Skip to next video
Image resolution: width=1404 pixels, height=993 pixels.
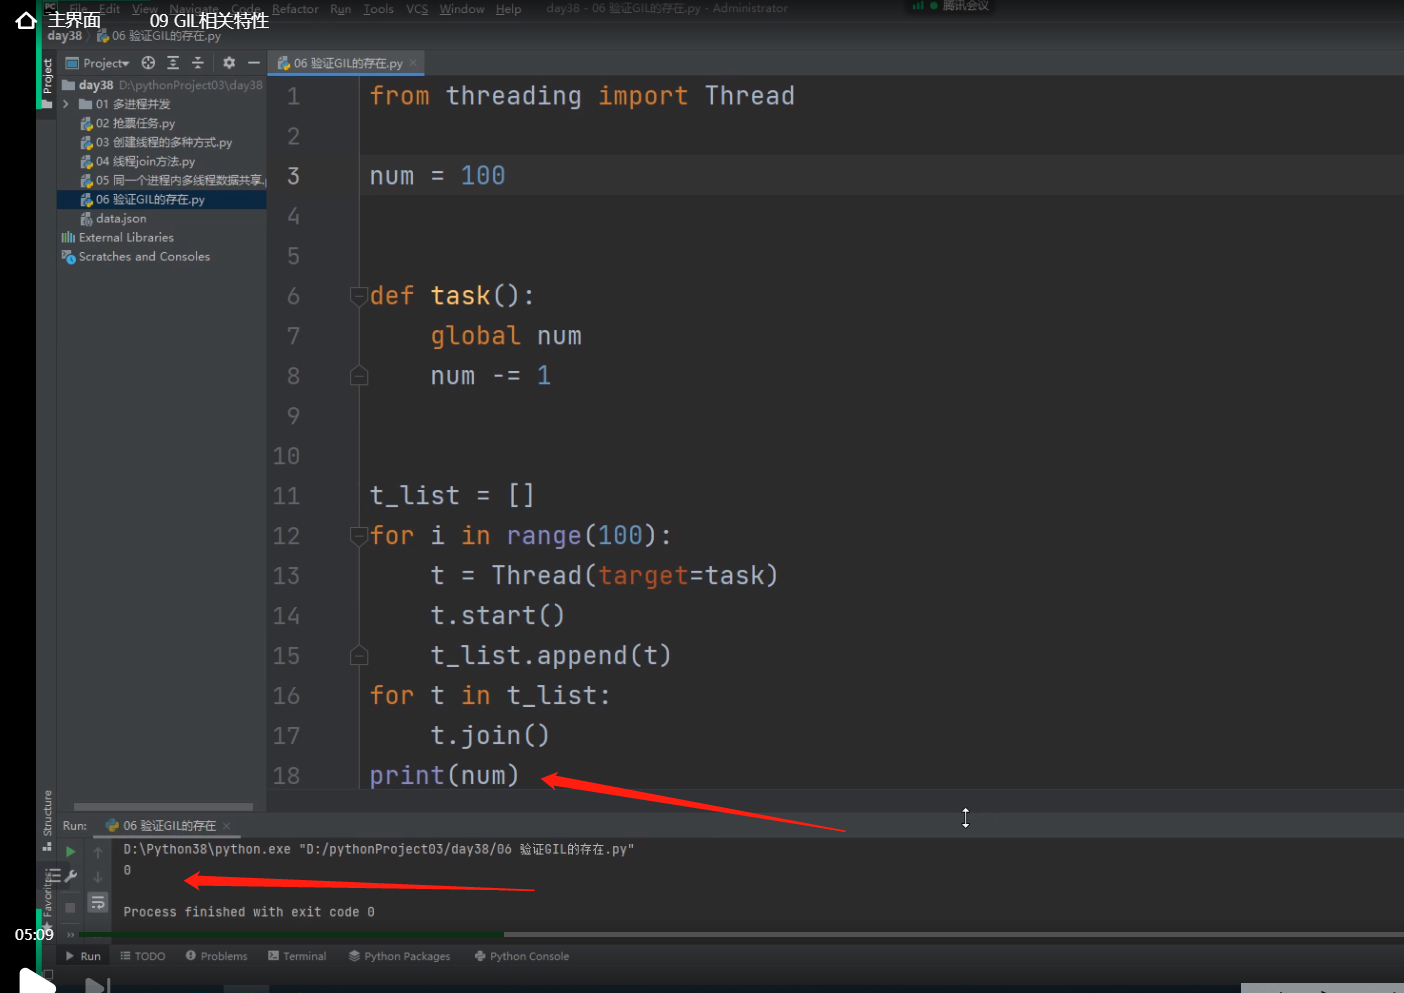tap(96, 985)
